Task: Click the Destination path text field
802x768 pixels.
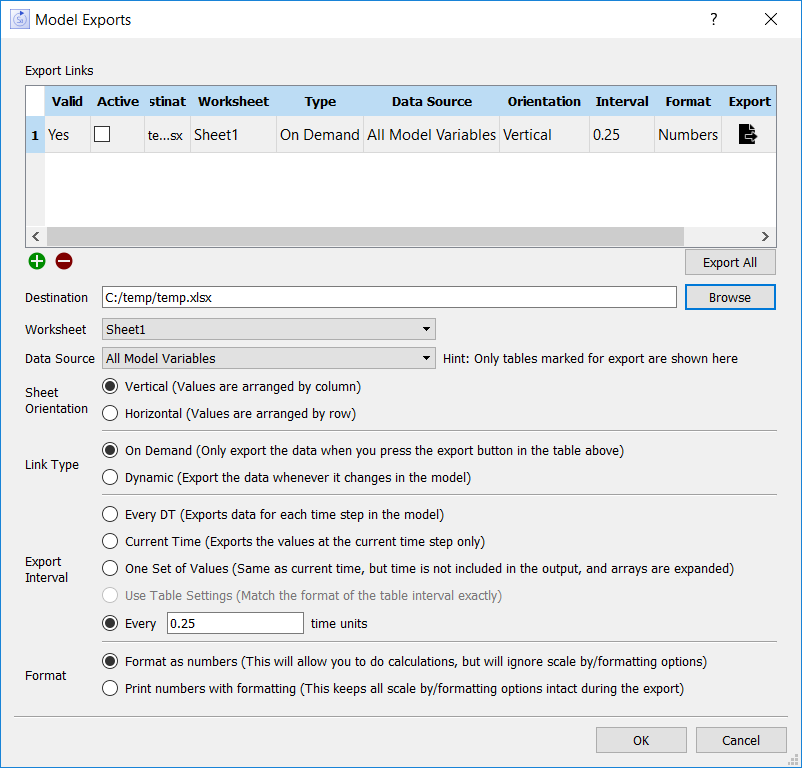Action: point(390,297)
